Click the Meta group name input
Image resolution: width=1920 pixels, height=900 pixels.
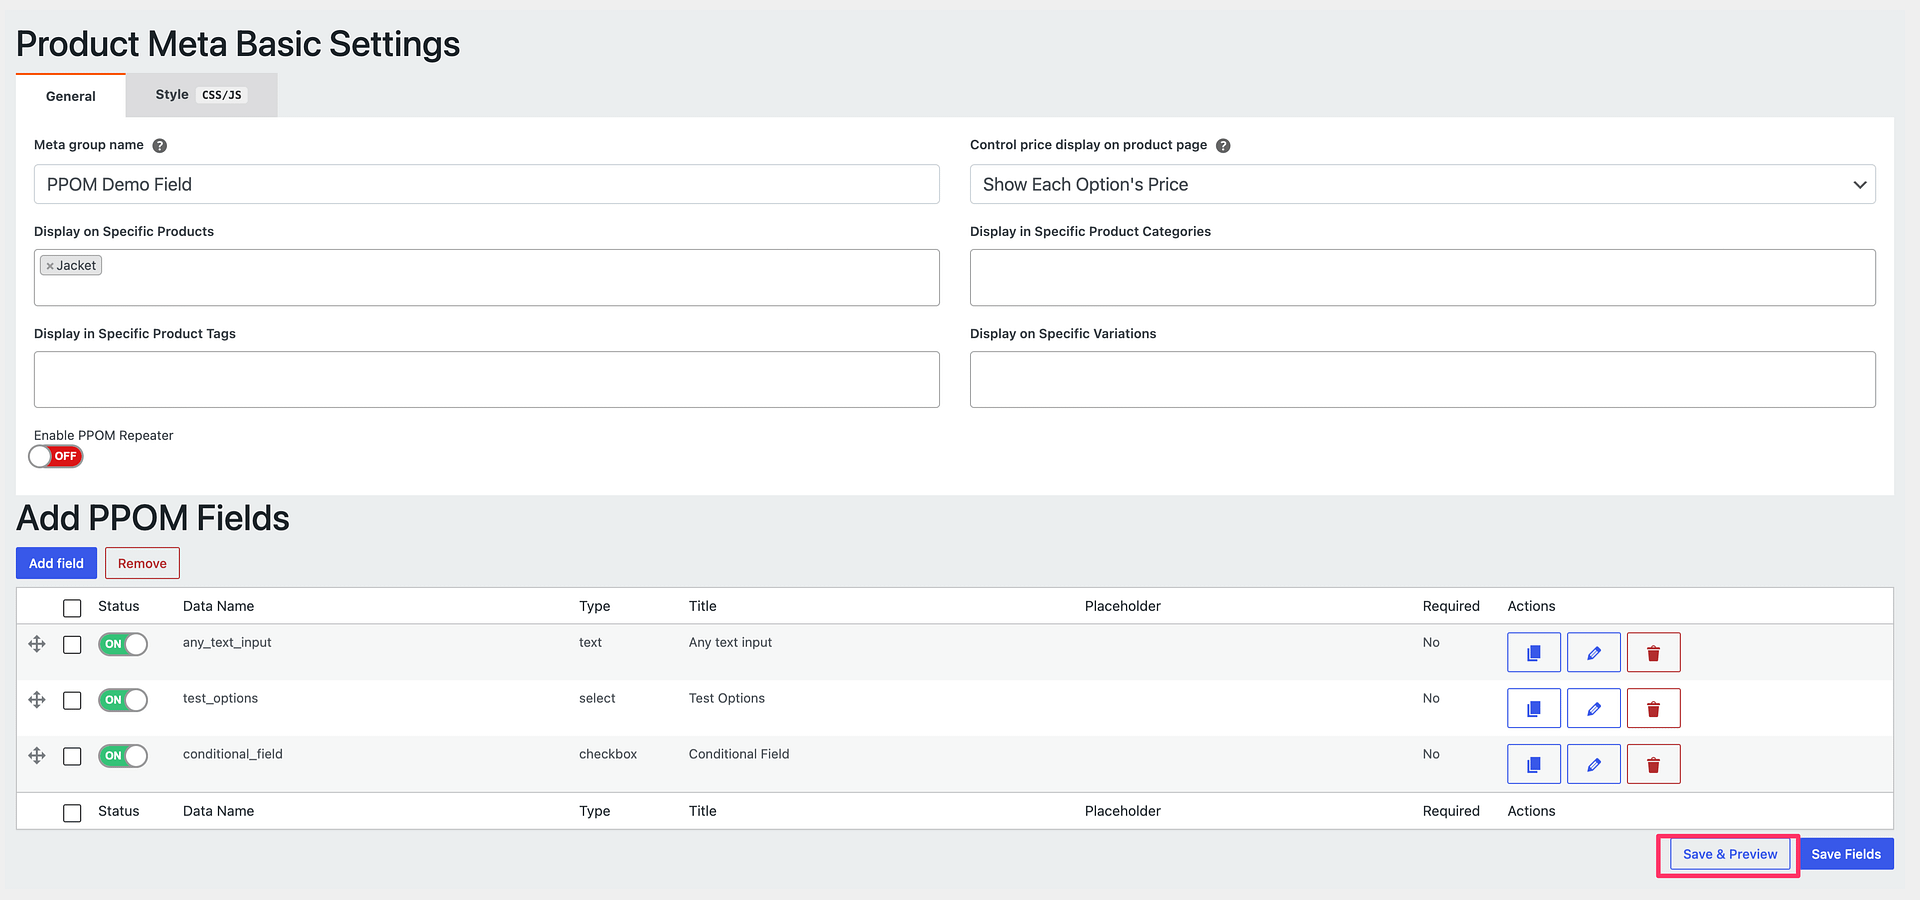(x=487, y=184)
